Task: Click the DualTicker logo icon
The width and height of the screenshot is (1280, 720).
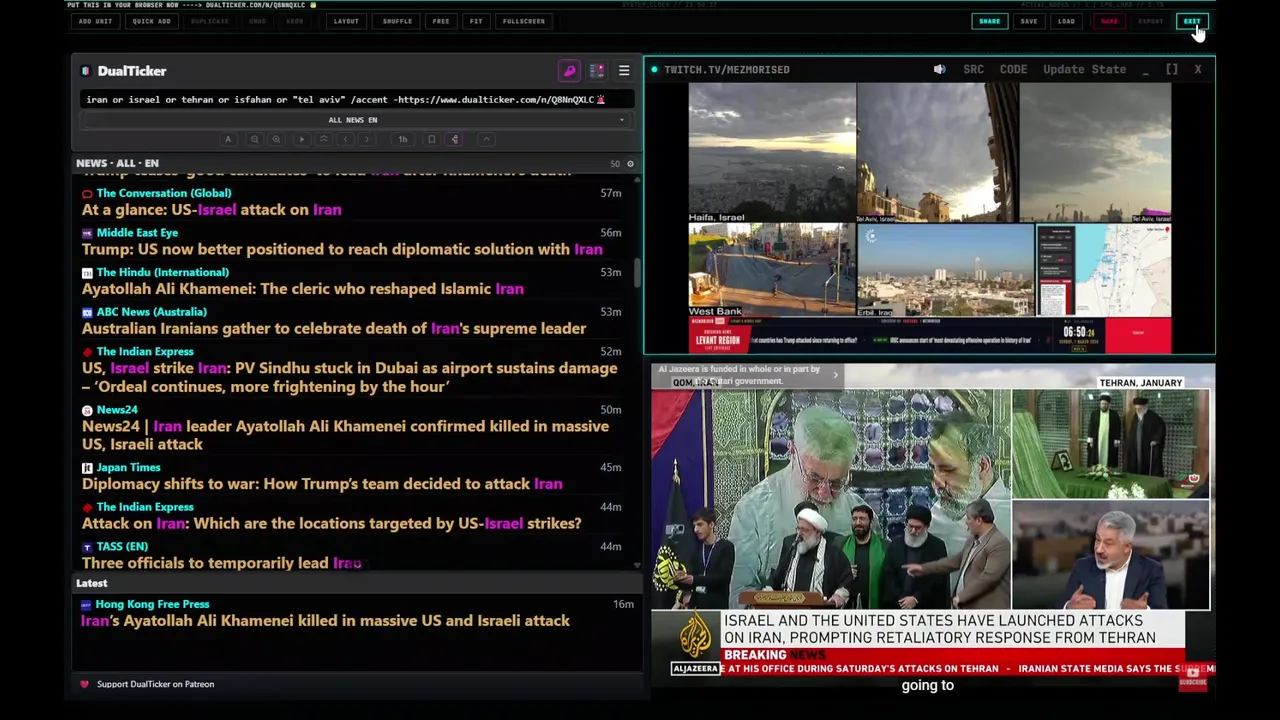Action: pos(86,71)
